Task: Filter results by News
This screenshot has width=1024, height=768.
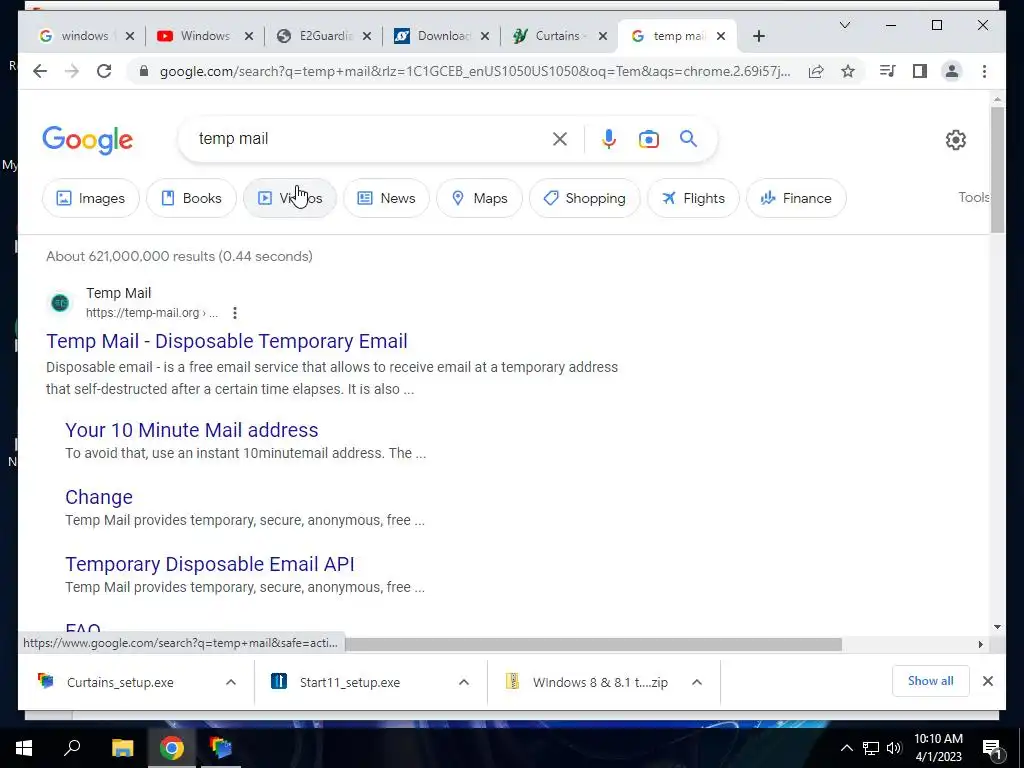Action: pyautogui.click(x=387, y=198)
